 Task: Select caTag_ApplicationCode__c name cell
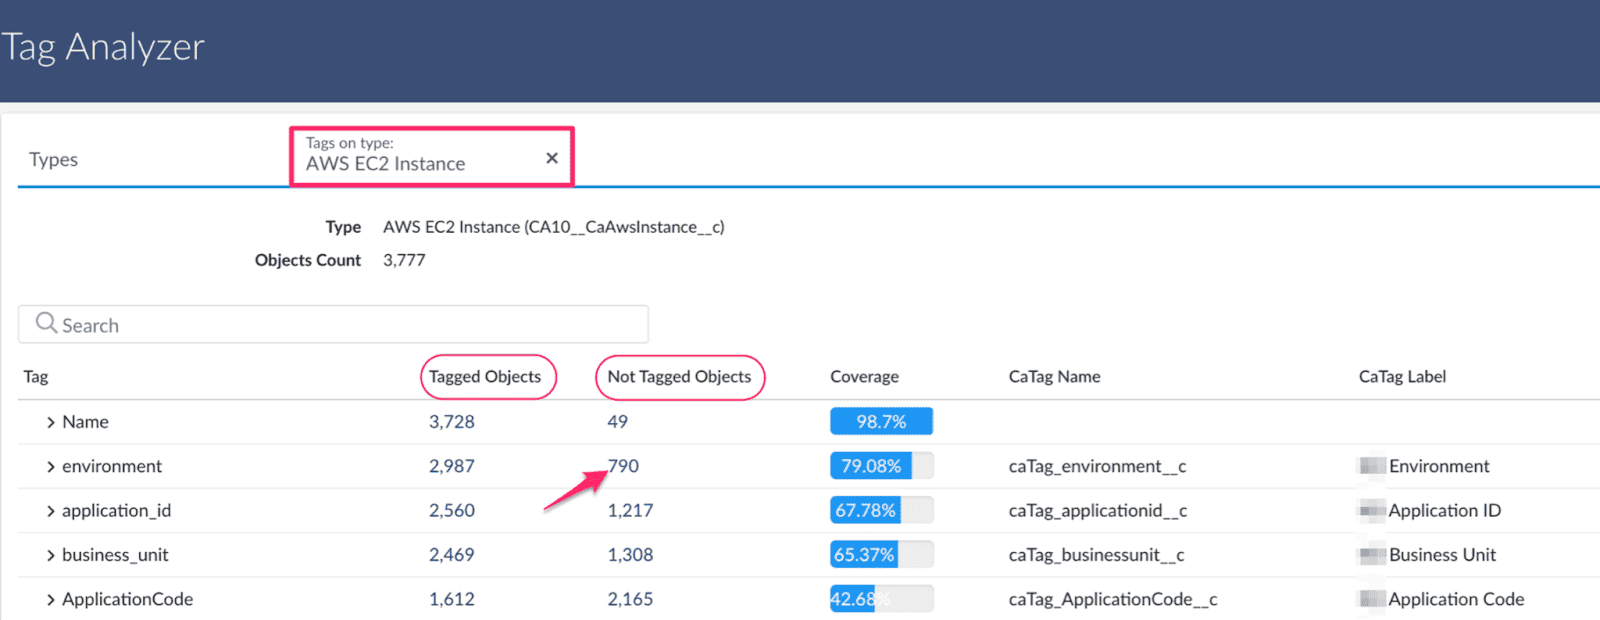[1113, 599]
